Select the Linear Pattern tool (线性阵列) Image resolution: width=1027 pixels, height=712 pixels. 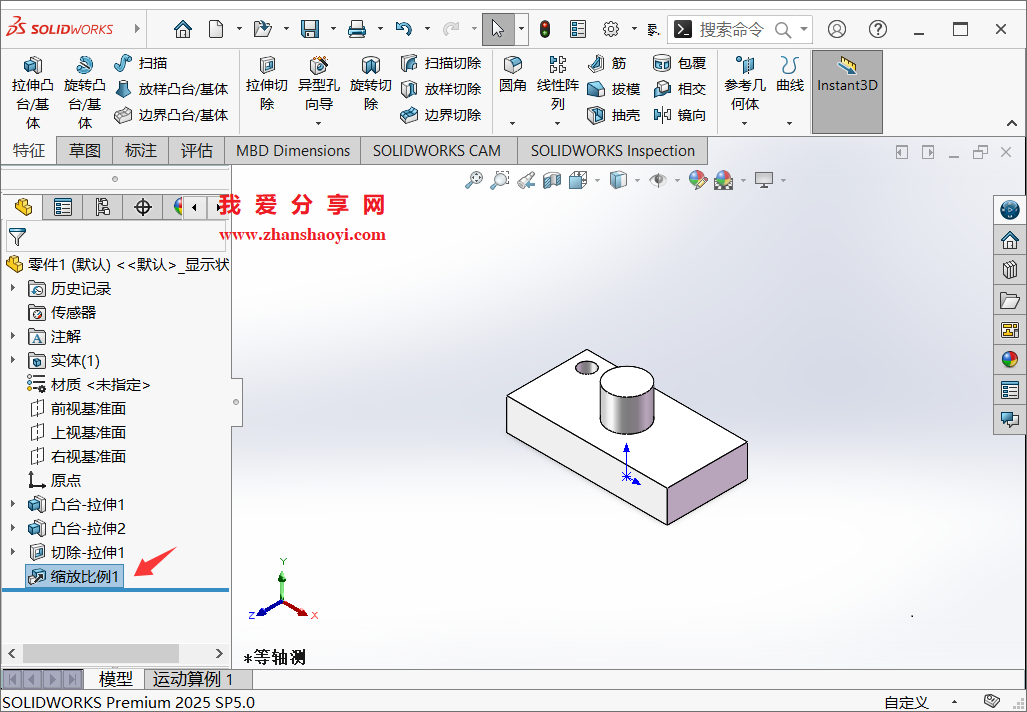(x=557, y=84)
